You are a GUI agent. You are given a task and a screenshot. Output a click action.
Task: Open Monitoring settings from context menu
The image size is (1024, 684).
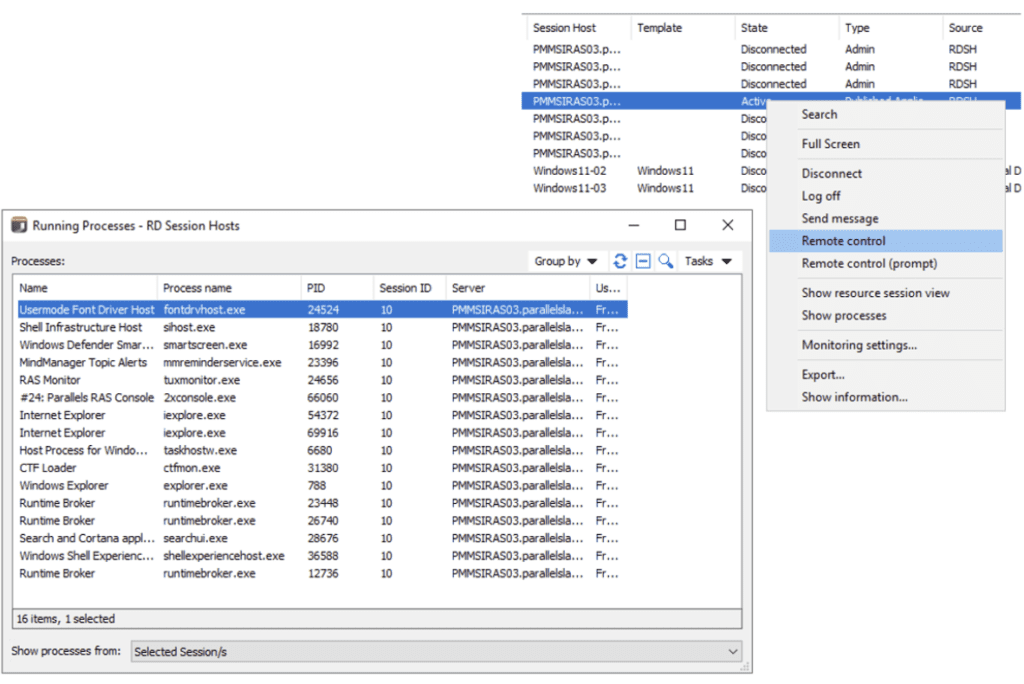[859, 345]
